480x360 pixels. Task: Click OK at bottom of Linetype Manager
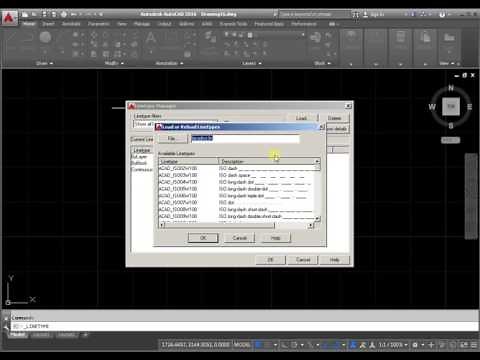click(x=271, y=260)
